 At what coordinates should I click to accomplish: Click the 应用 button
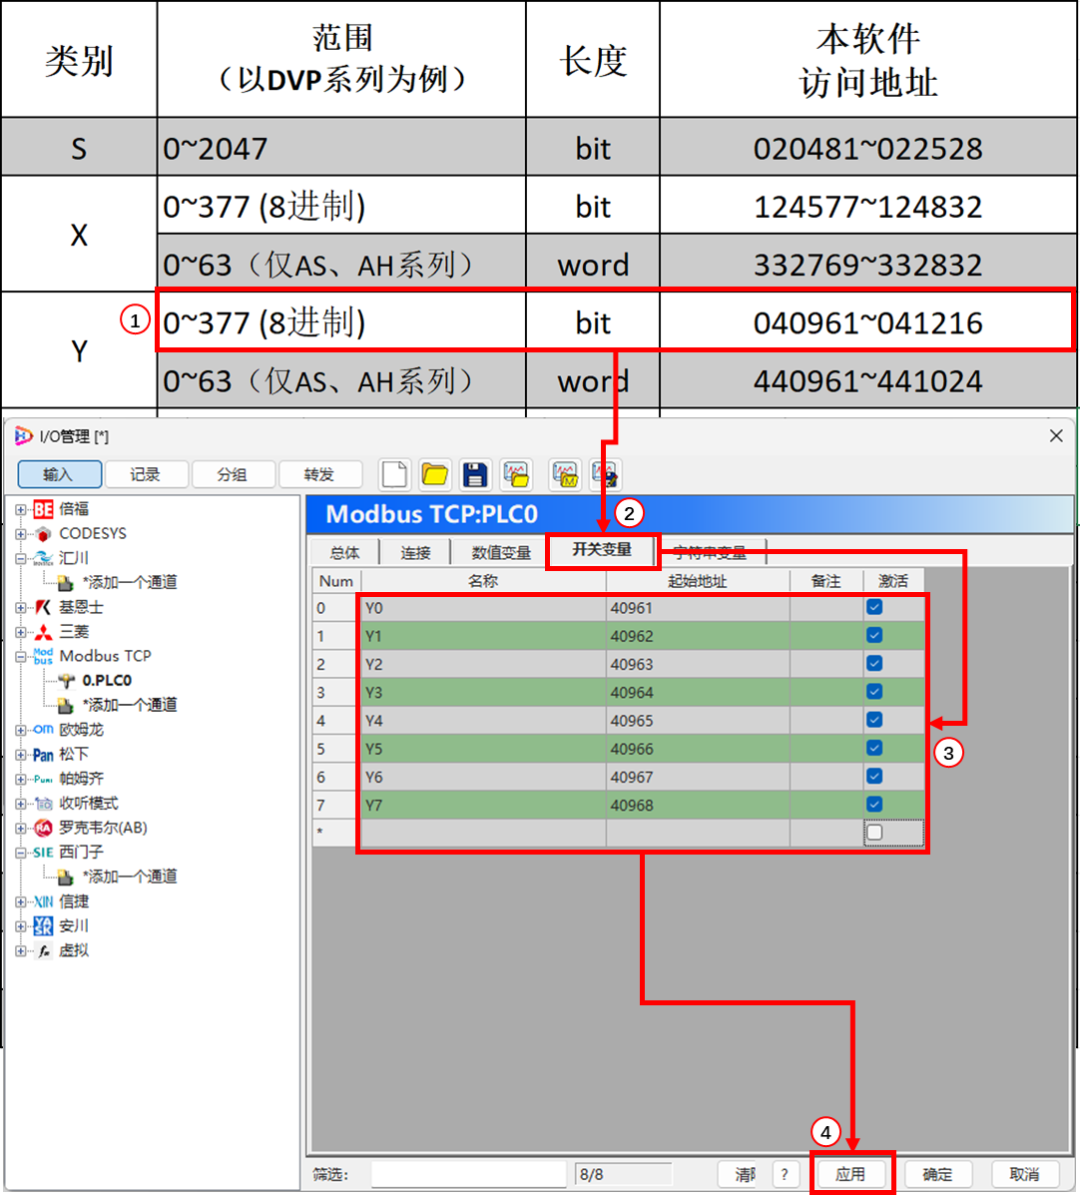pos(850,1174)
